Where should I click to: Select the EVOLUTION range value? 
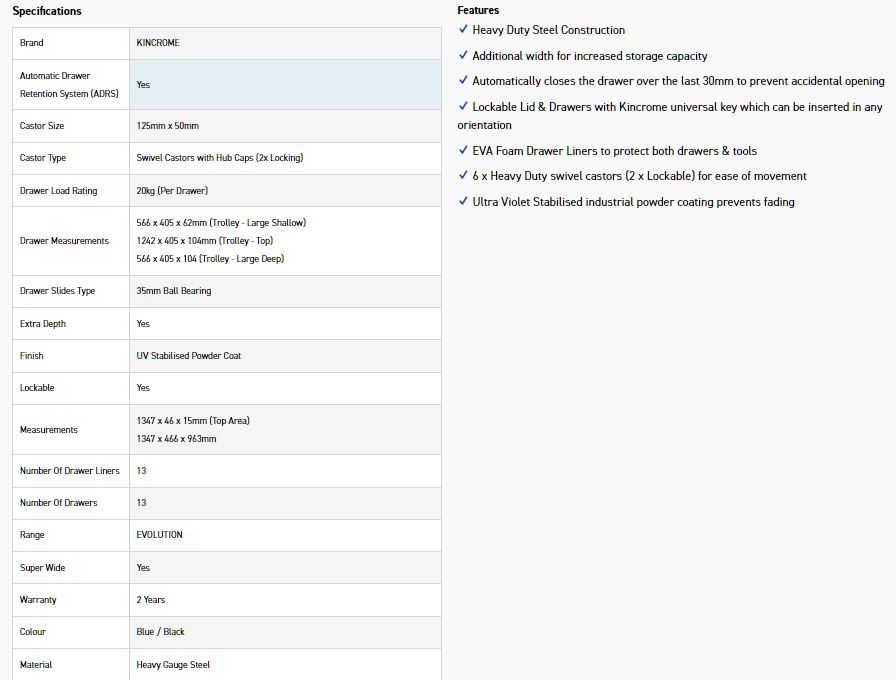pos(159,535)
